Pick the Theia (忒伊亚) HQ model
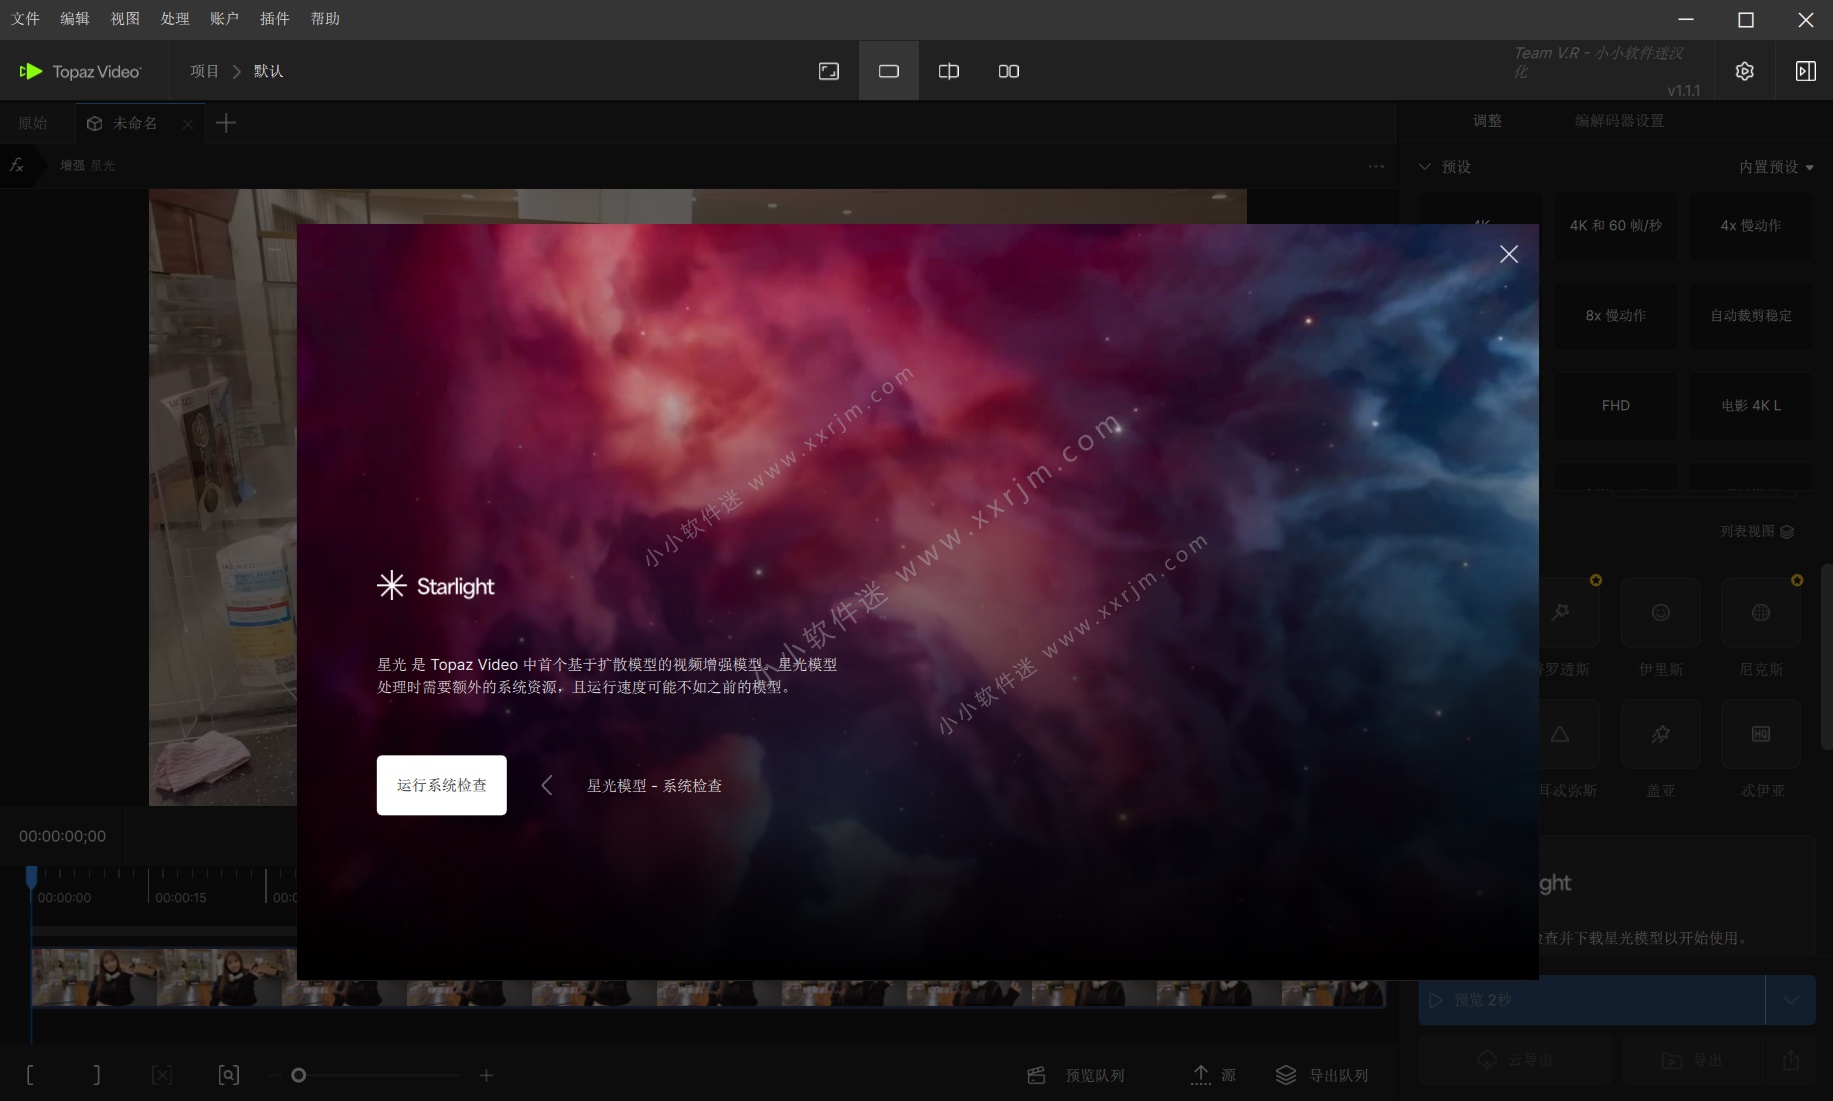 1762,733
